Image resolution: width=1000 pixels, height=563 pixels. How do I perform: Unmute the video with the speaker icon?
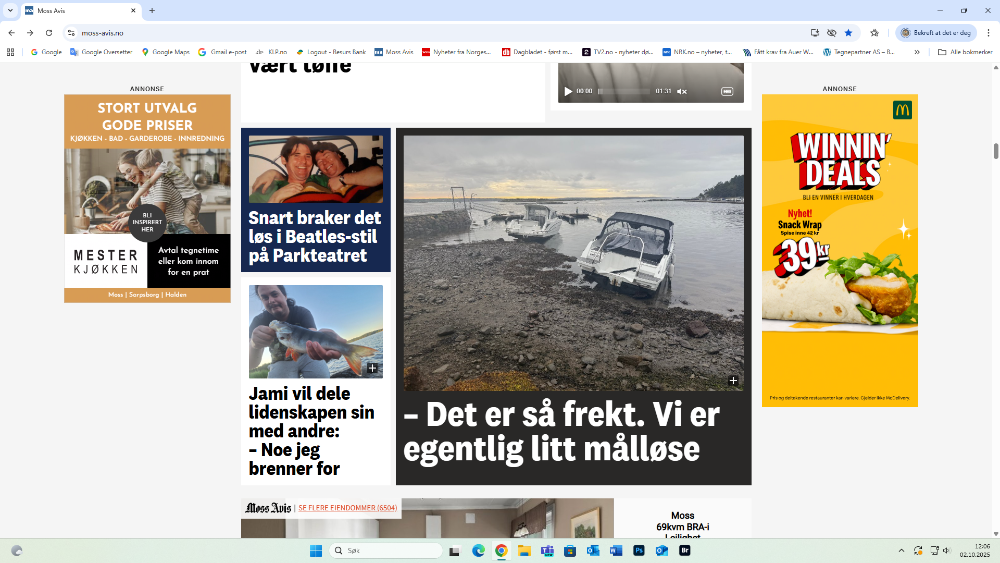pos(682,91)
